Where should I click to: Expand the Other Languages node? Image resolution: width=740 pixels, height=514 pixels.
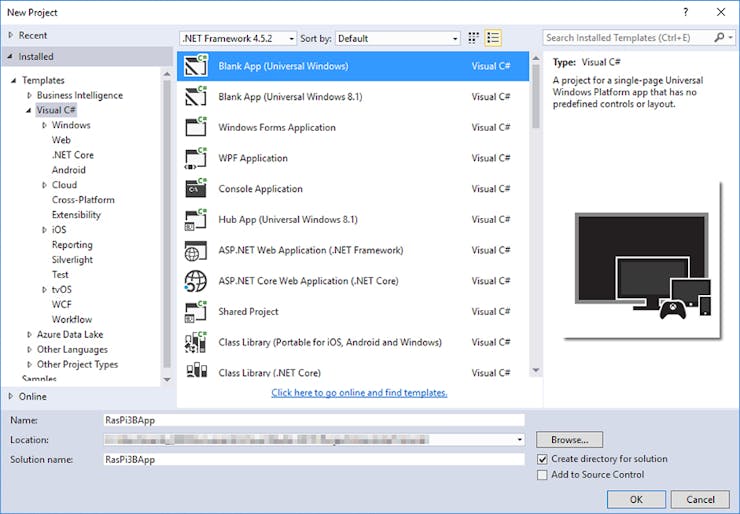(x=29, y=350)
